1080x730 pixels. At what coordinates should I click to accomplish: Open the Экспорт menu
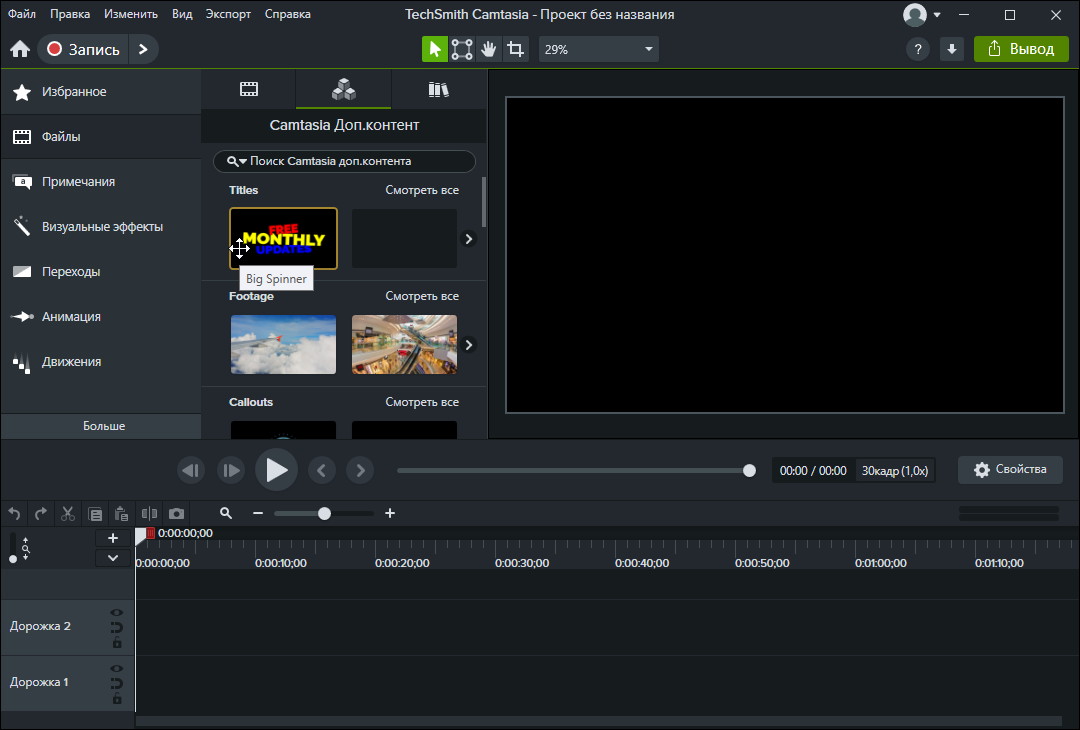(228, 14)
